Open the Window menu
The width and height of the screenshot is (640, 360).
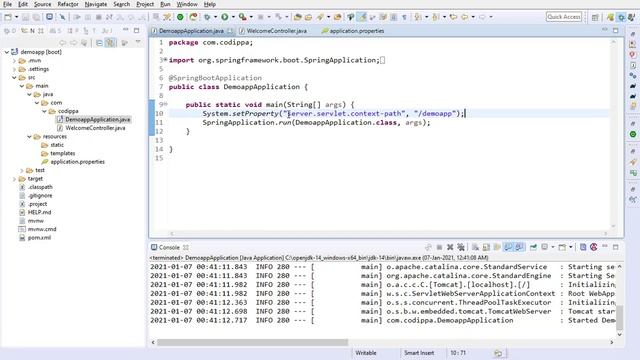187,4
